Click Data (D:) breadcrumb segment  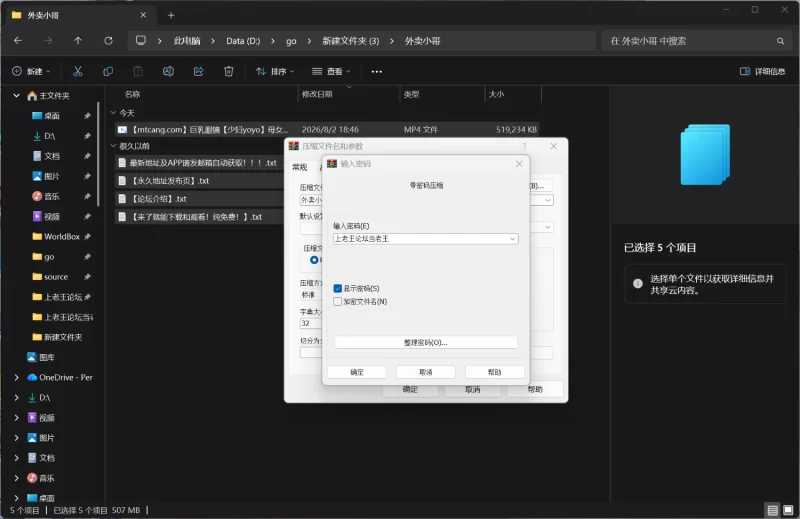click(x=243, y=41)
